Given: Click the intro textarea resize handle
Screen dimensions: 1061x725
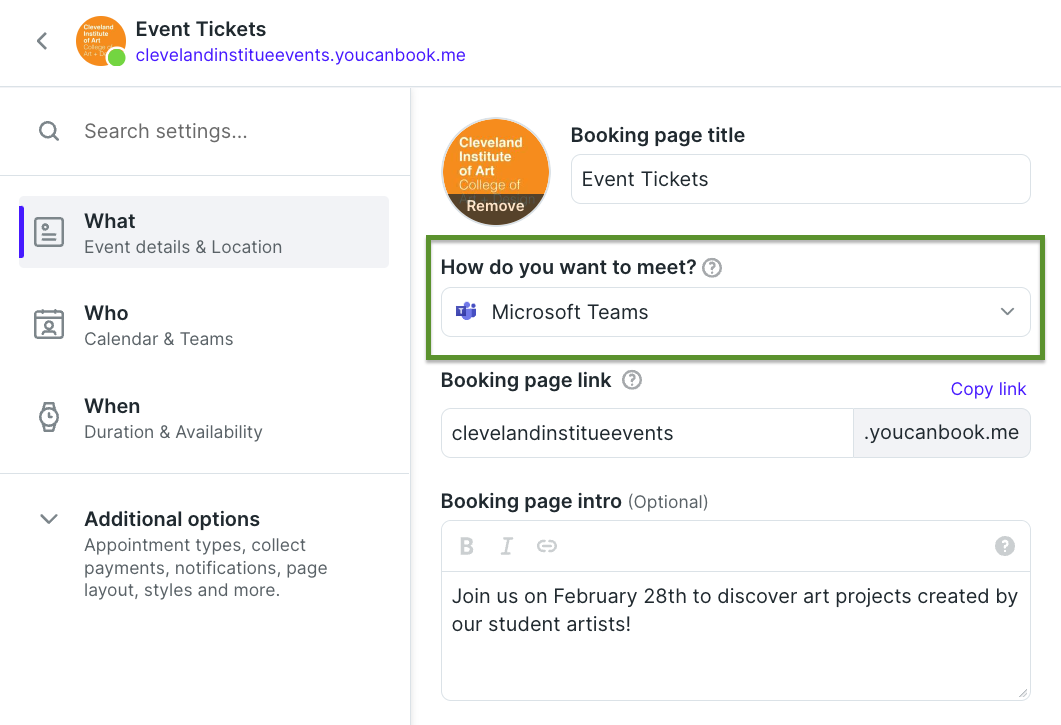Looking at the screenshot, I should pos(1023,693).
